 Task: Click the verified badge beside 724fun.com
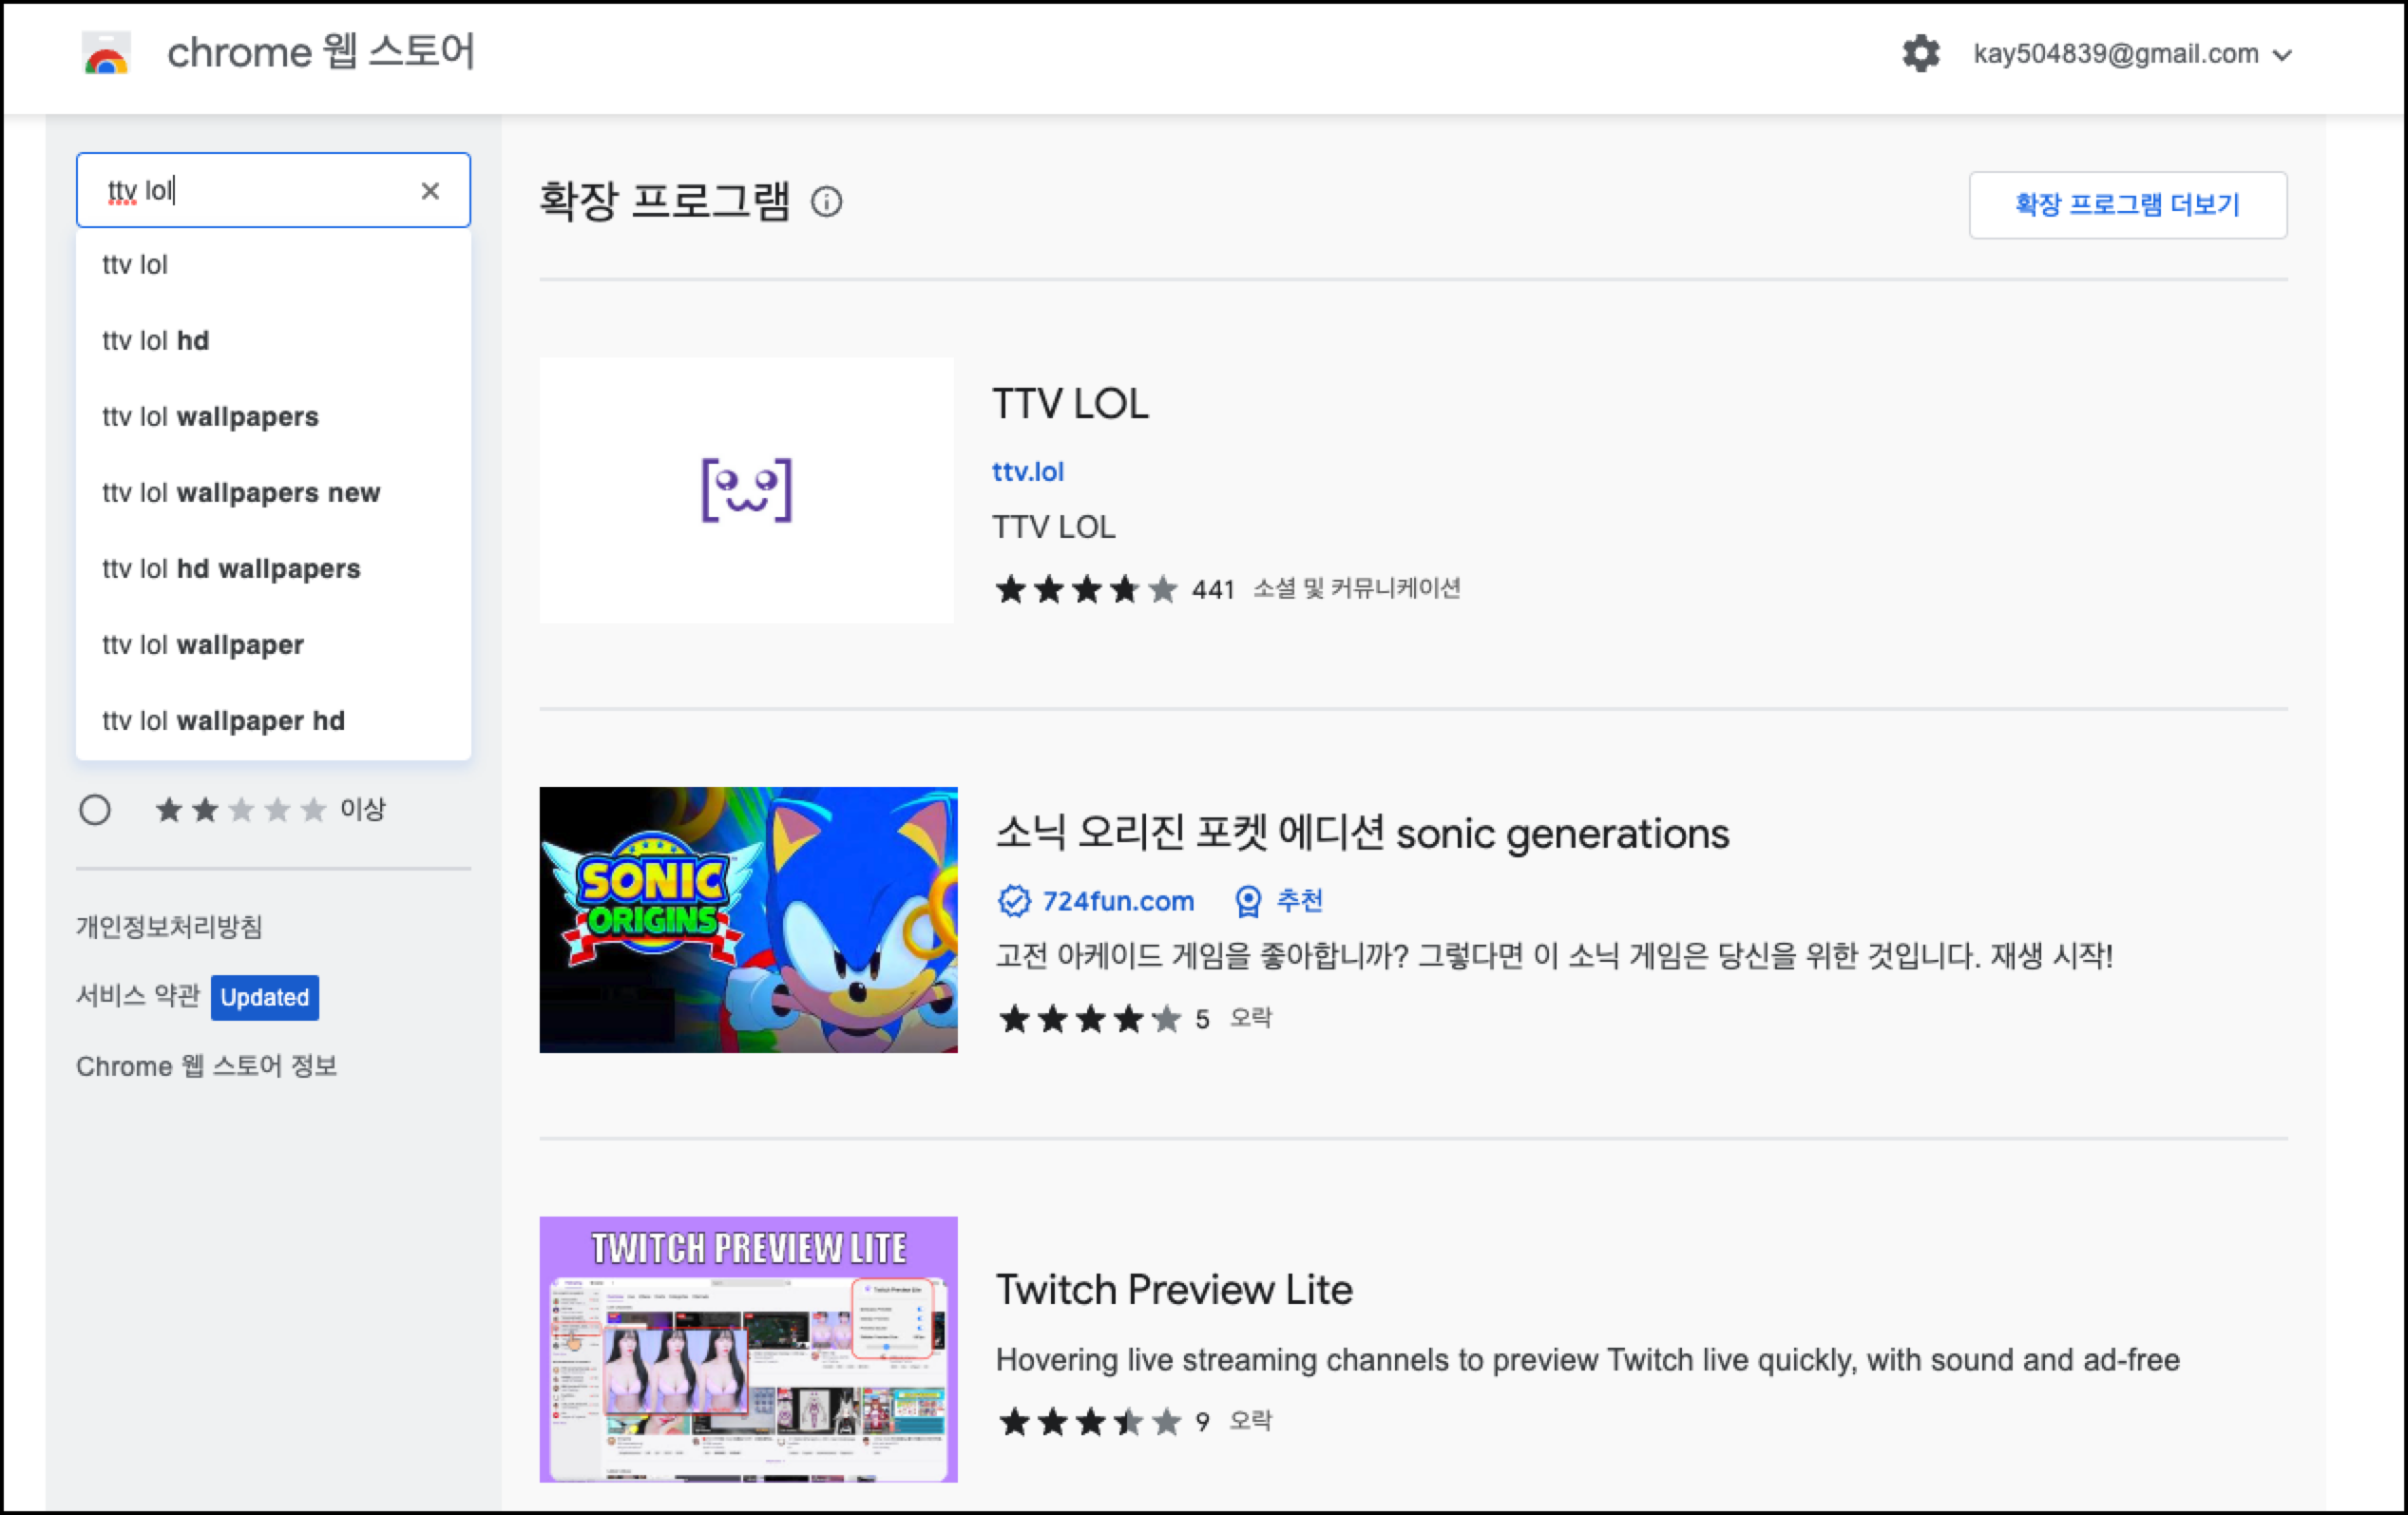point(1014,901)
